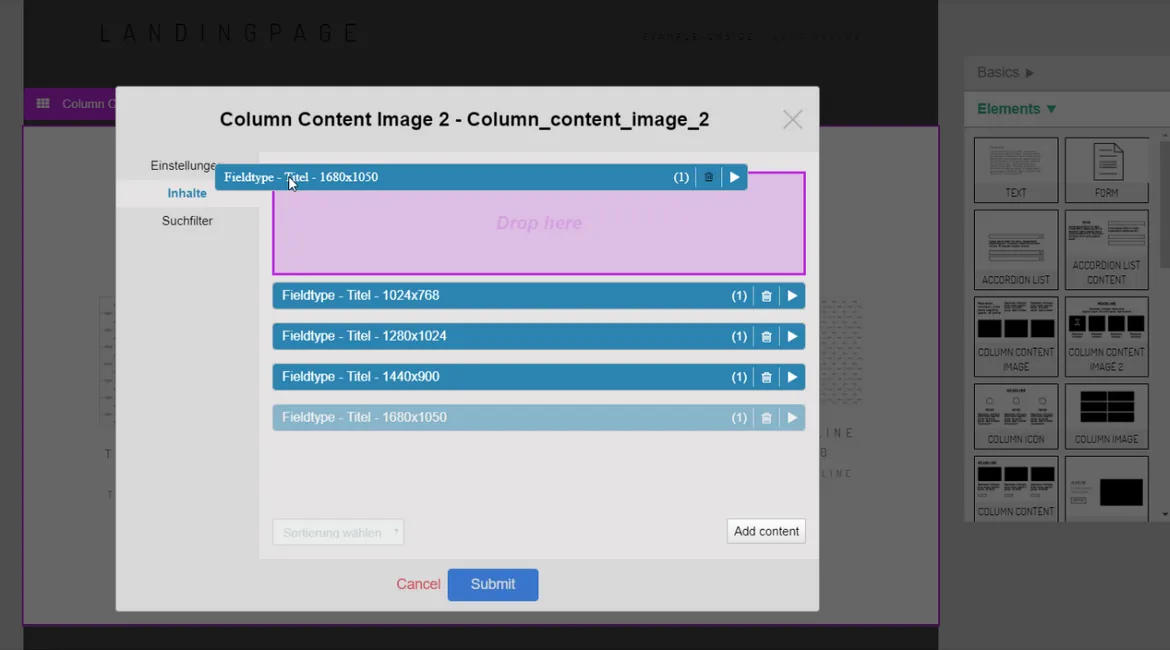Select Fieldtype - Titel - 1280x1024 row

pos(539,337)
